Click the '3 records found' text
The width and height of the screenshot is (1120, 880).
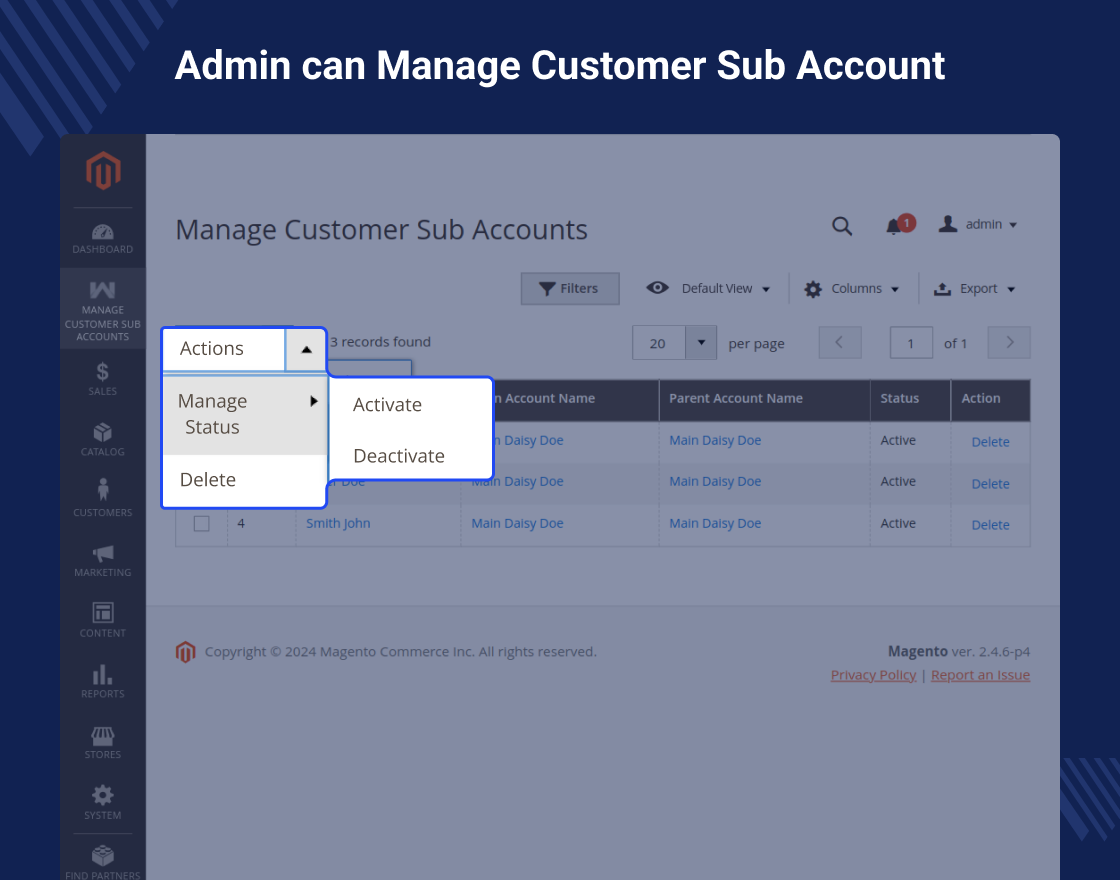[x=380, y=342]
